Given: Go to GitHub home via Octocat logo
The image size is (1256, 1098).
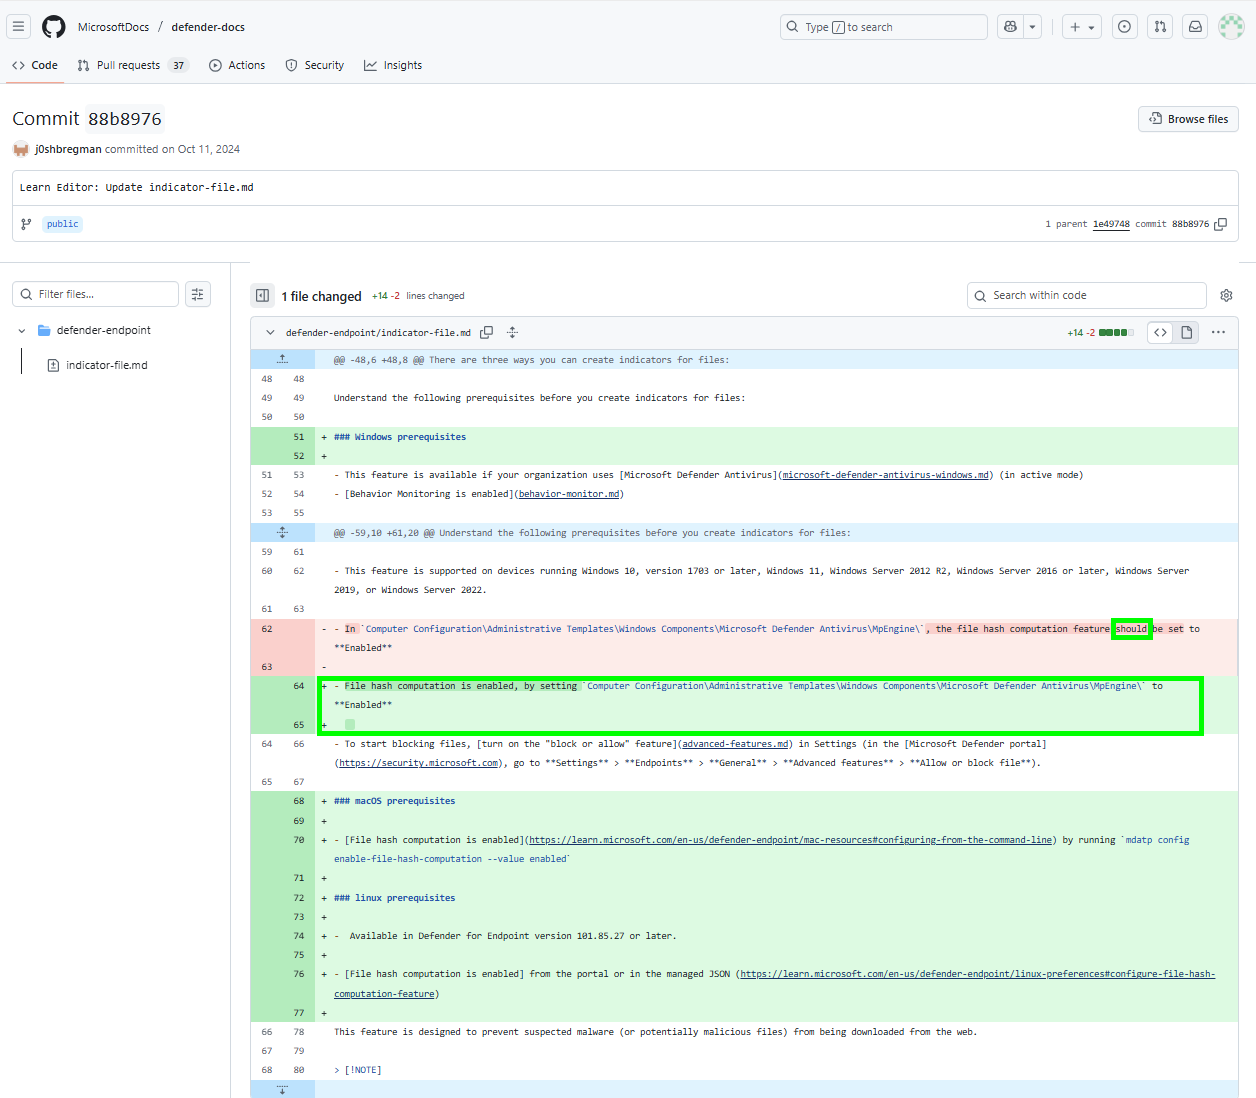Looking at the screenshot, I should point(54,27).
